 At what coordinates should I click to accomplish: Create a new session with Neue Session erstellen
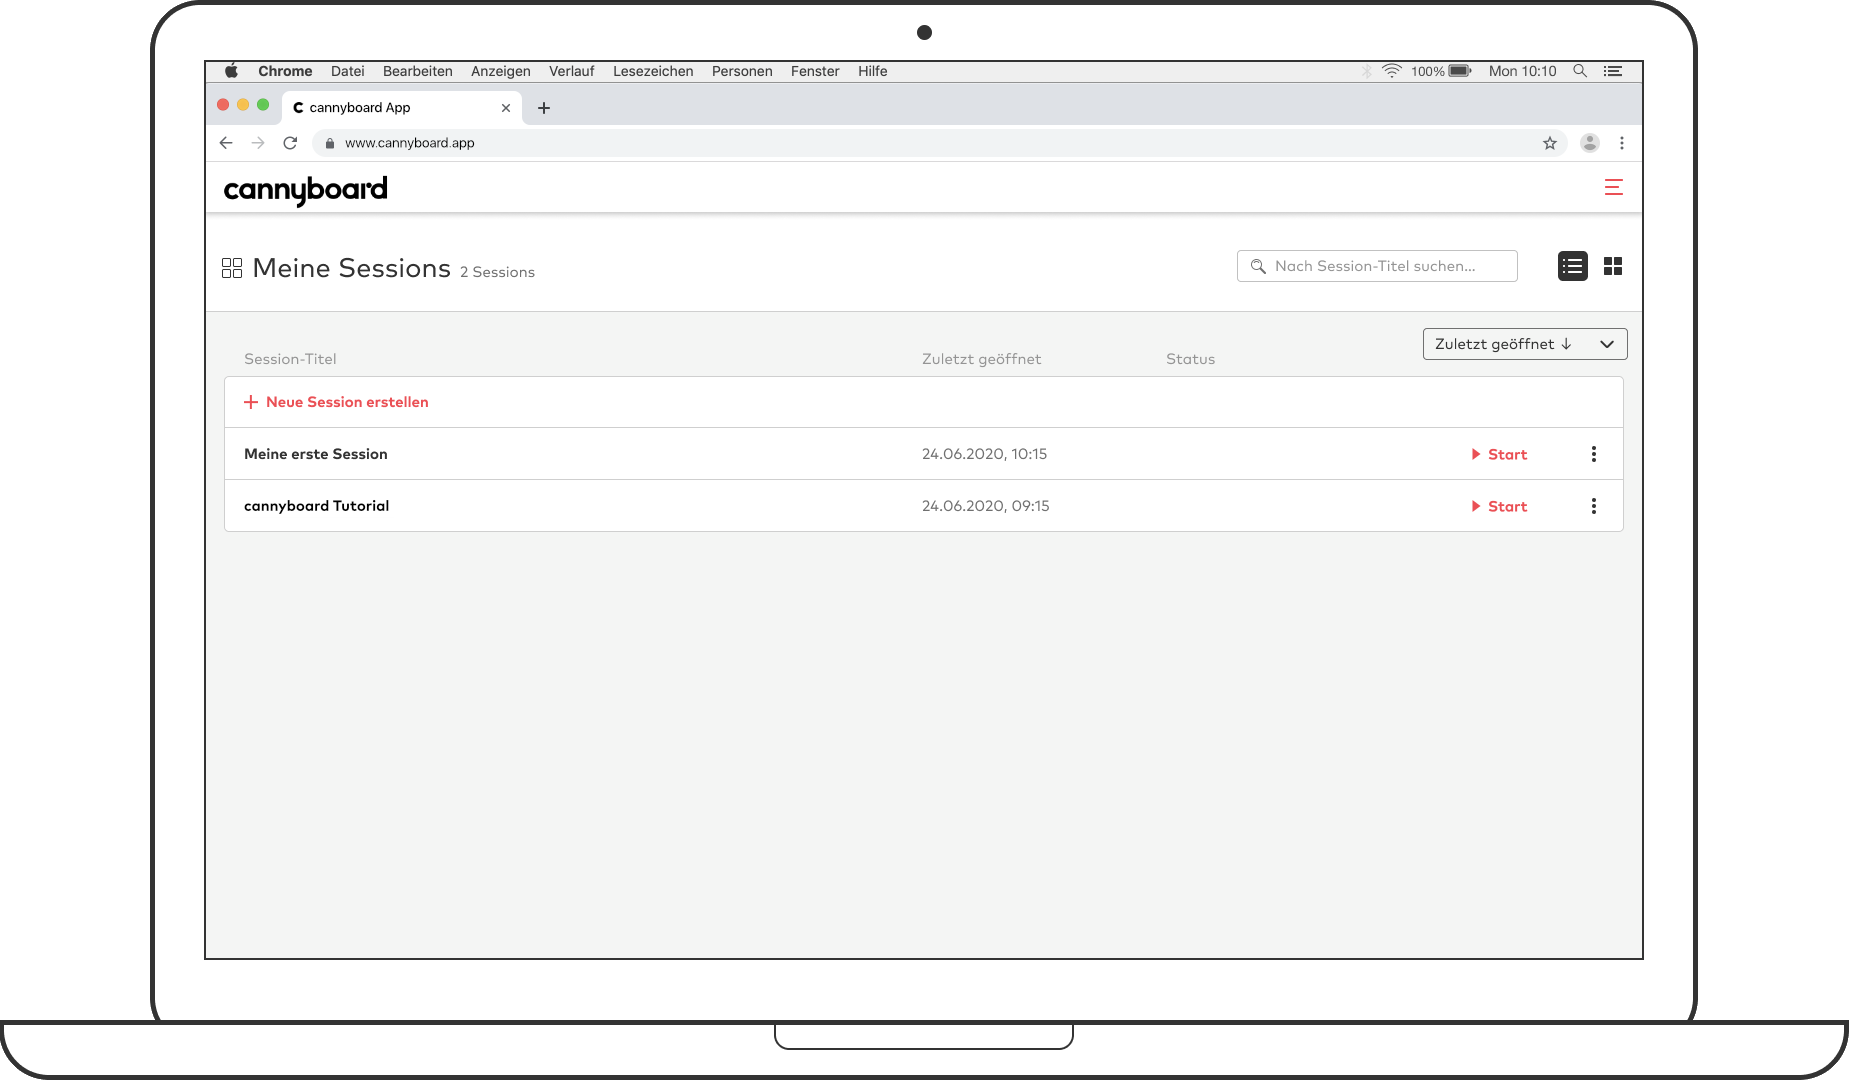pos(336,402)
